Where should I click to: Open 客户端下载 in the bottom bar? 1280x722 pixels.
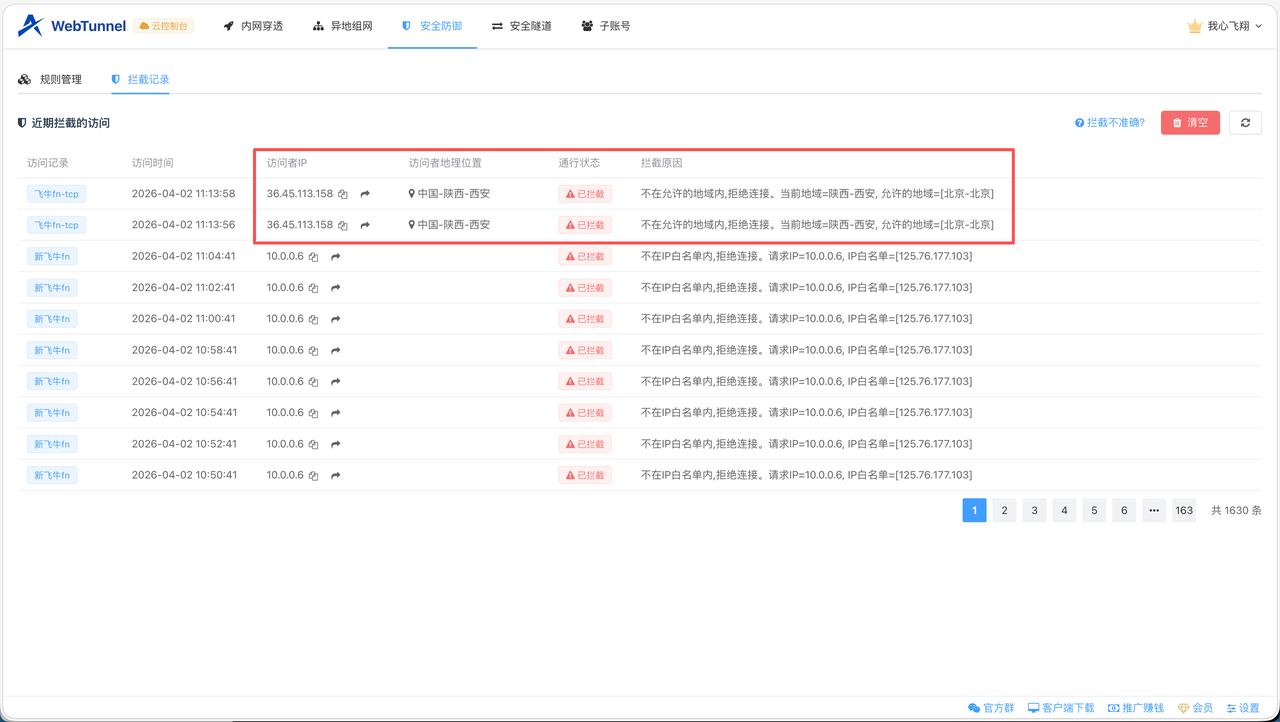1060,707
